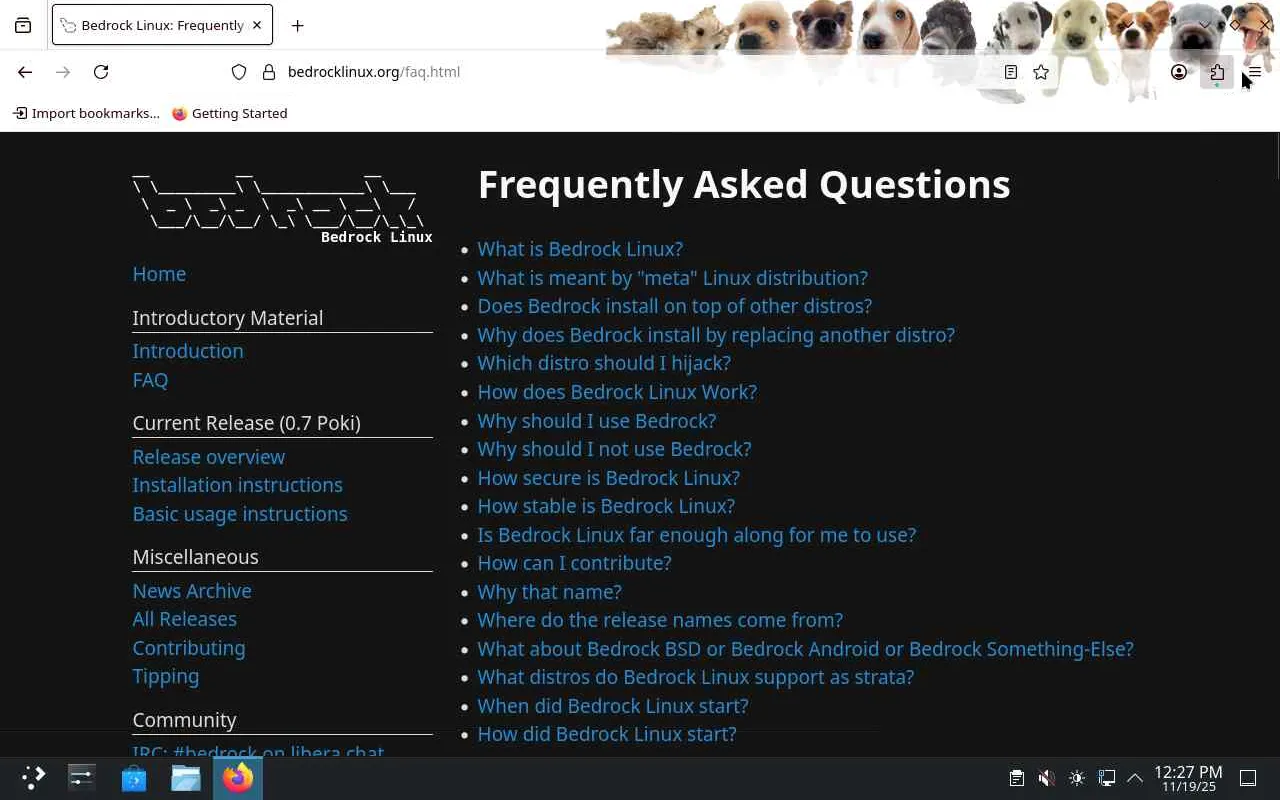Expand hidden system tray icons
This screenshot has width=1280, height=800.
click(x=1135, y=778)
